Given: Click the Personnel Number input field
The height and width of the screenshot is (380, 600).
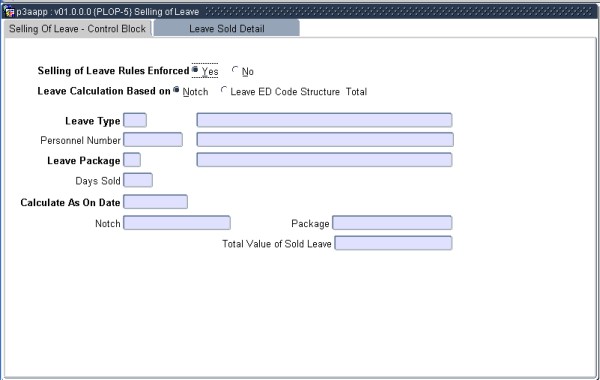Looking at the screenshot, I should [153, 140].
